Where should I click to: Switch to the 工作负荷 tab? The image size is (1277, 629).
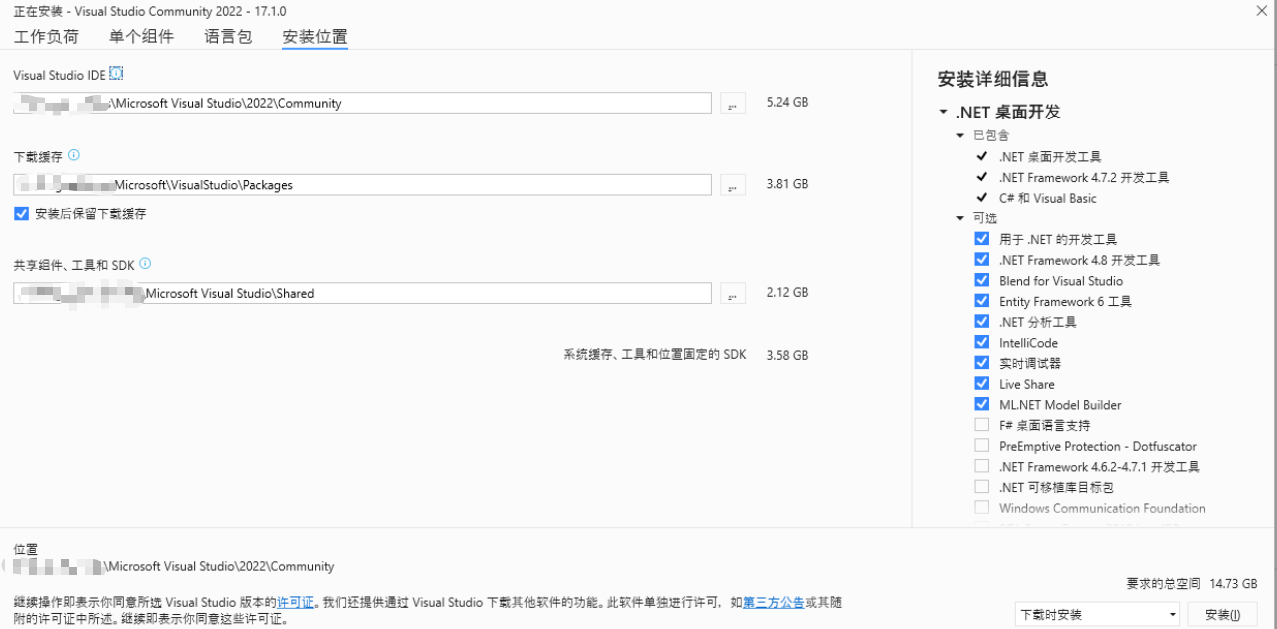pyautogui.click(x=46, y=37)
